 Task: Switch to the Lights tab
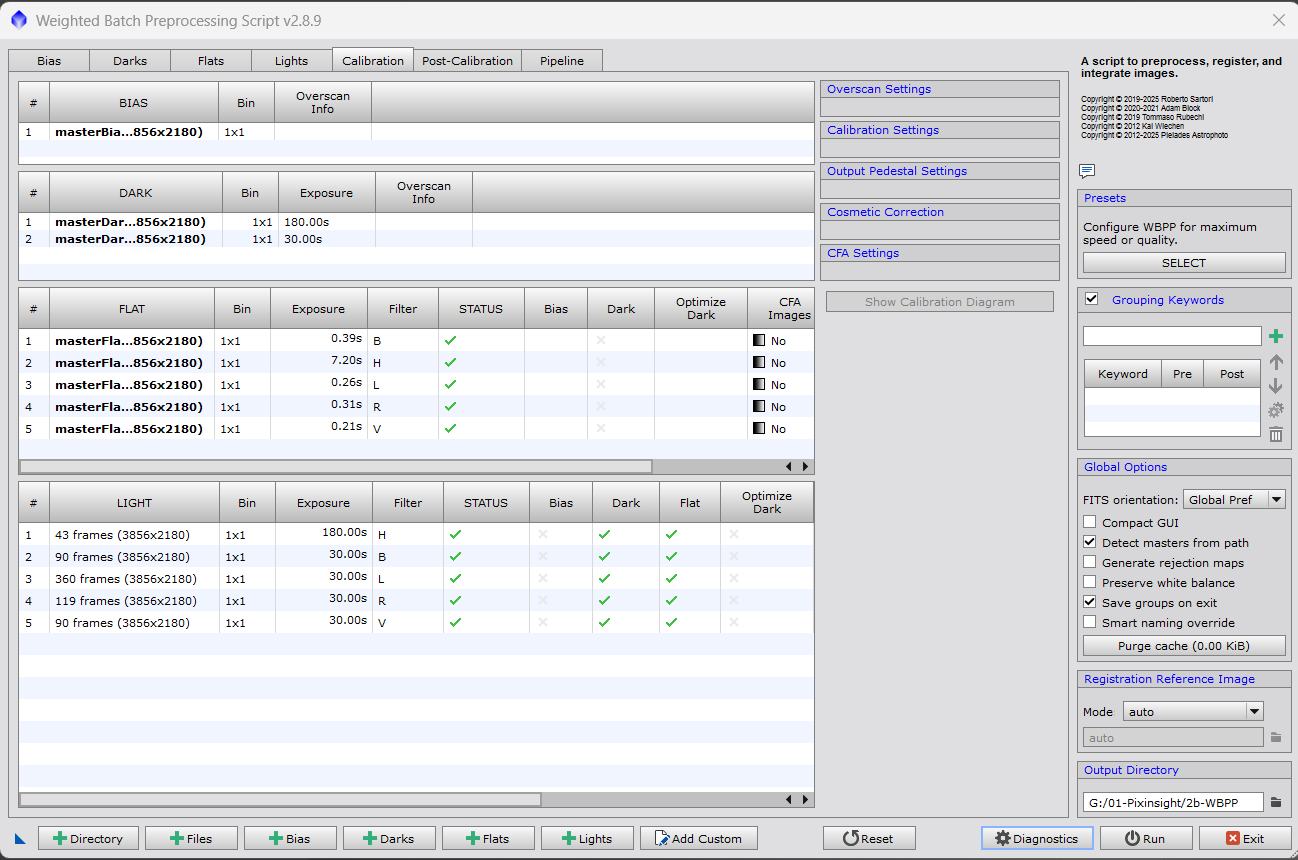click(x=292, y=61)
